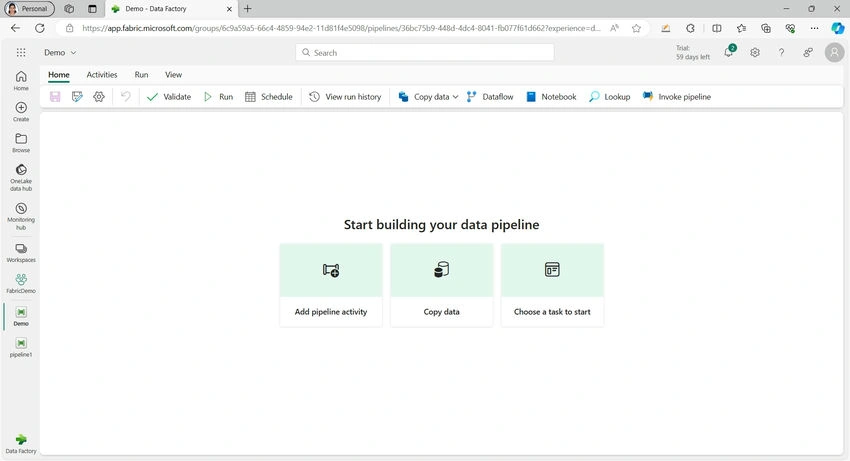Viewport: 850px width, 461px height.
Task: Click the Copy data card
Action: coord(441,285)
